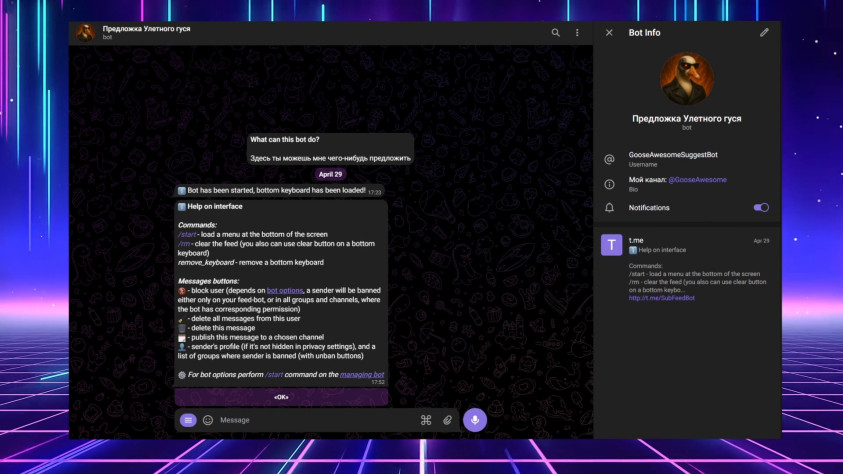
Task: Record a voice message with the microphone button
Action: (x=475, y=420)
